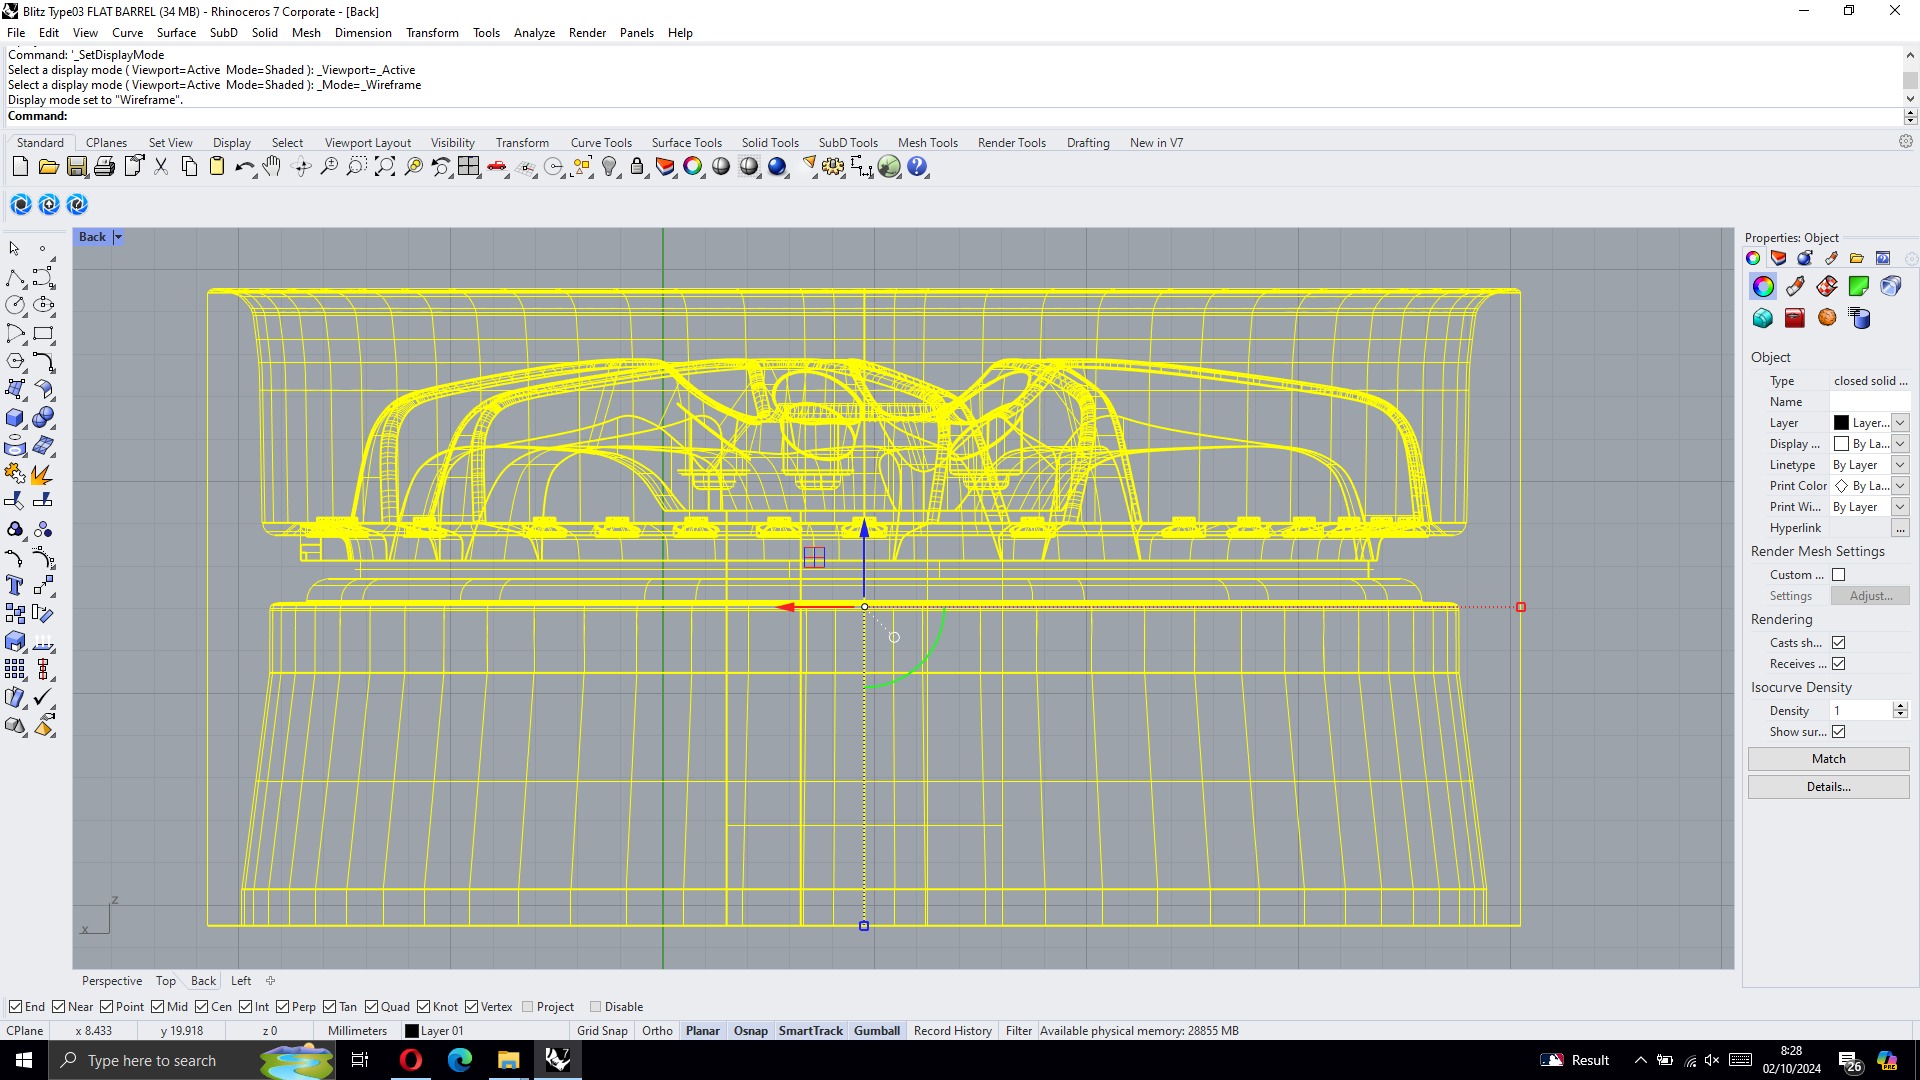Click the Details... button
This screenshot has height=1080, width=1920.
click(1828, 787)
